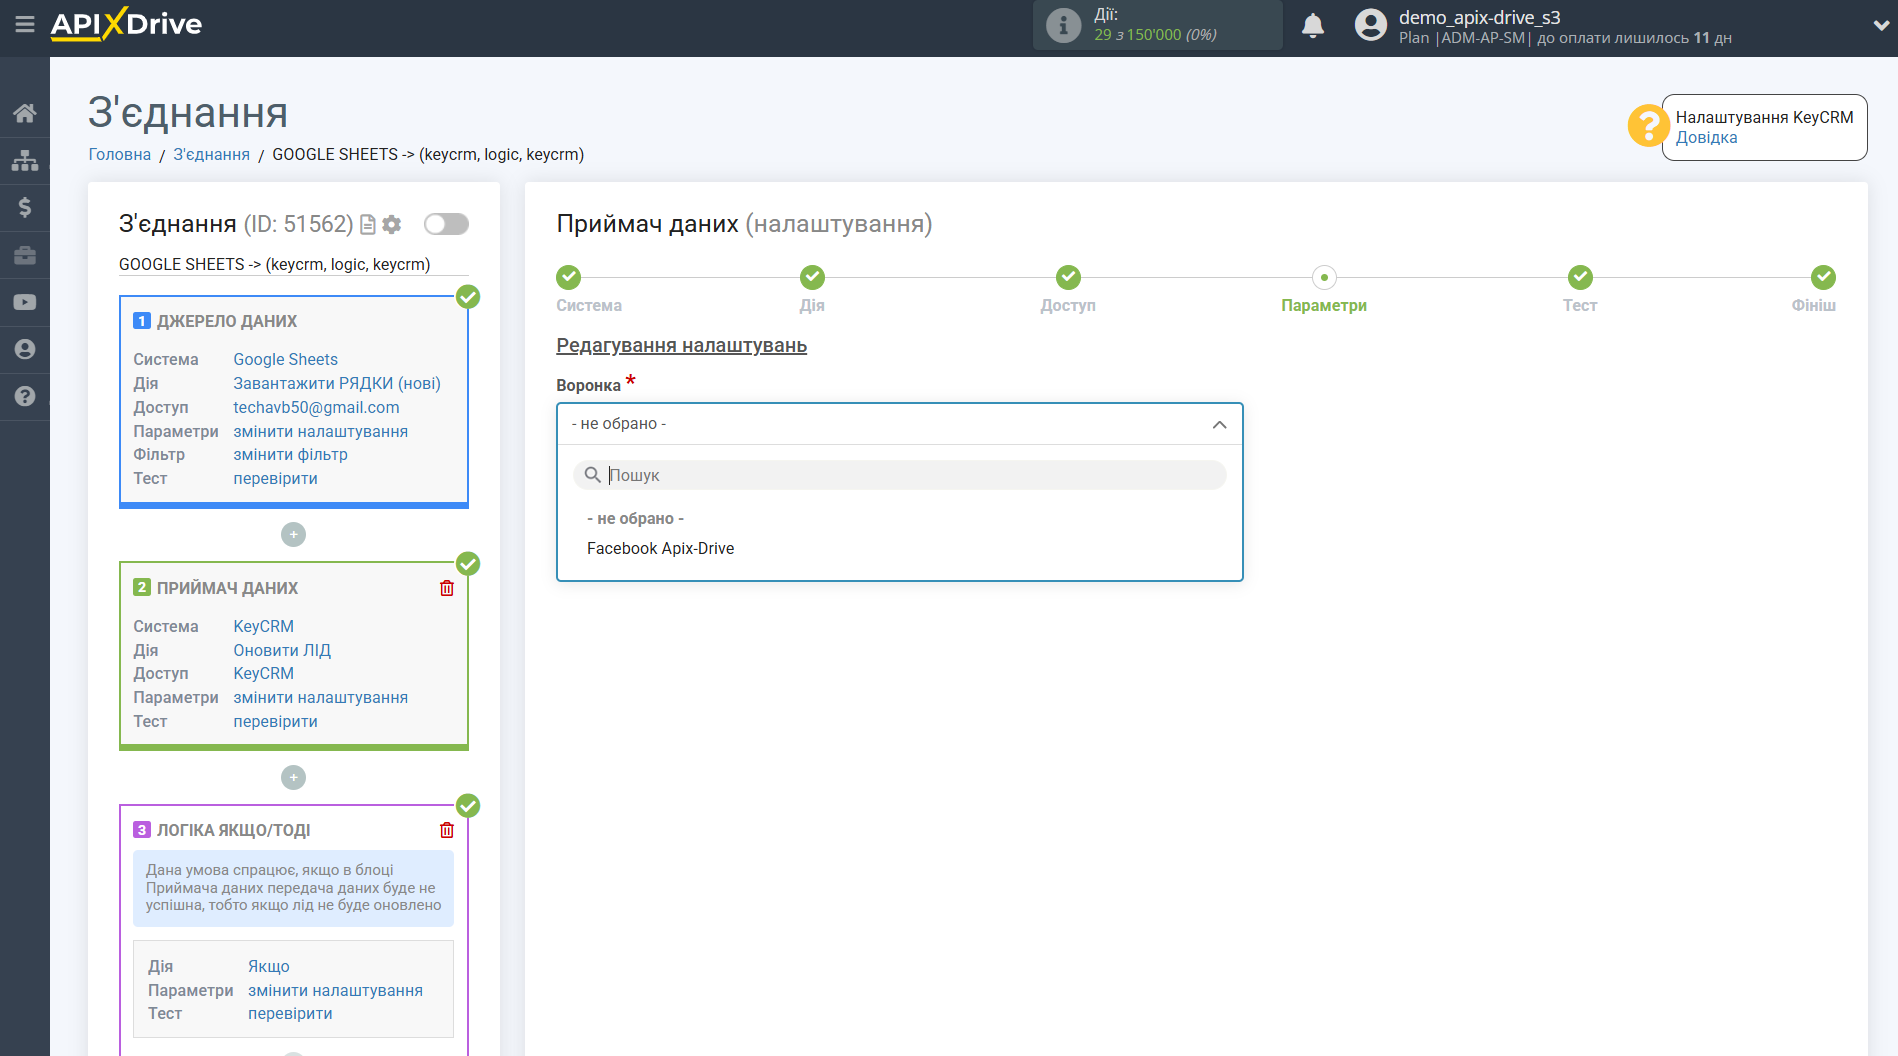This screenshot has width=1898, height=1056.
Task: Click the ApiX-Drive logo
Action: pyautogui.click(x=126, y=24)
